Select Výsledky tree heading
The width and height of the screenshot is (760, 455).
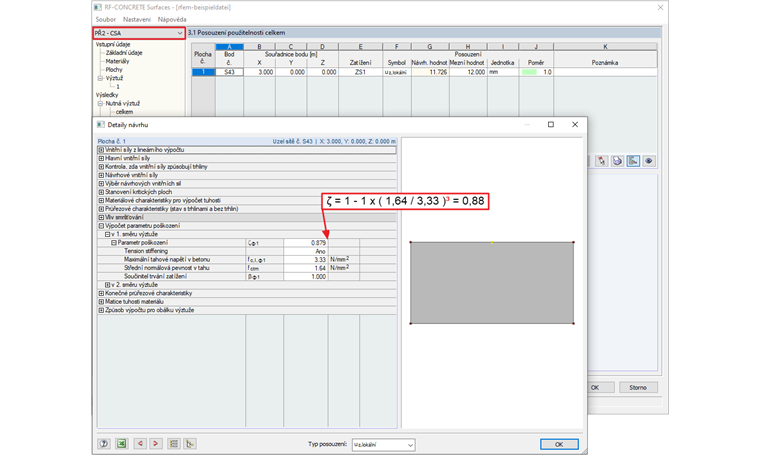107,95
